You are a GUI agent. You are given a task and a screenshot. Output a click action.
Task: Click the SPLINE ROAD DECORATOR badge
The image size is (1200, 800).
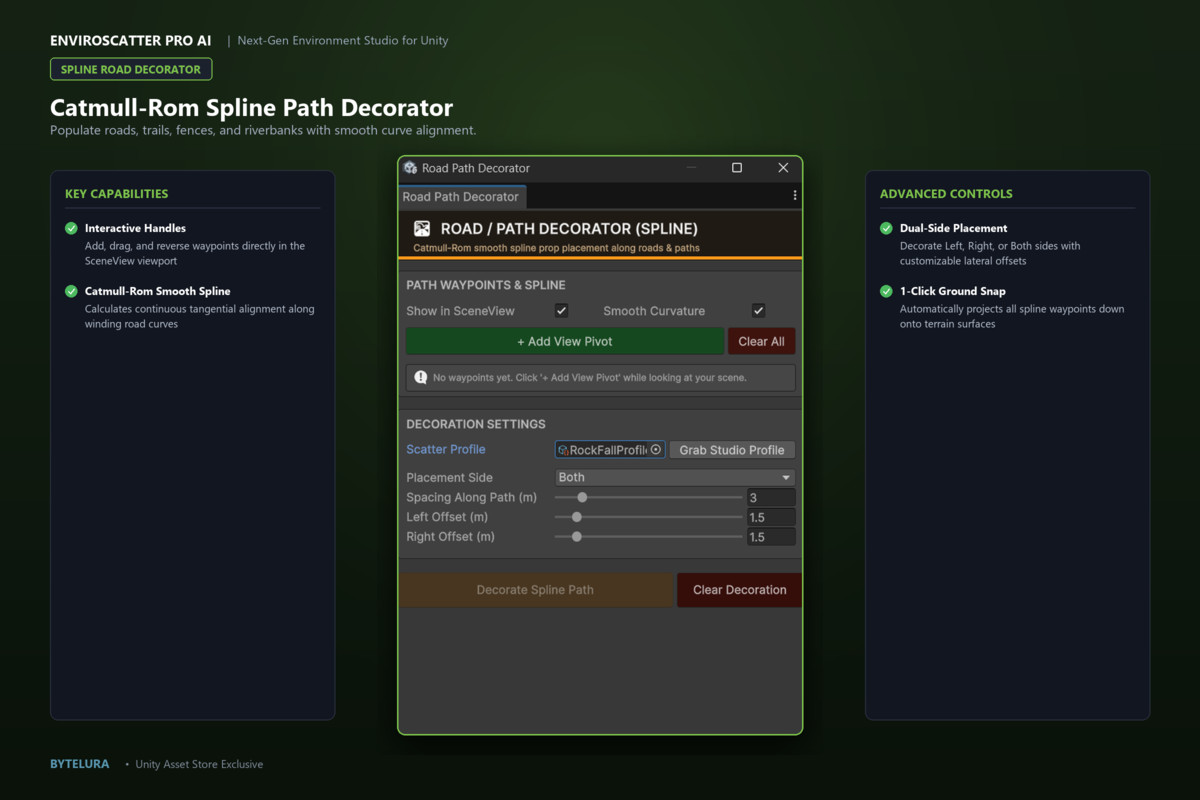[x=131, y=69]
